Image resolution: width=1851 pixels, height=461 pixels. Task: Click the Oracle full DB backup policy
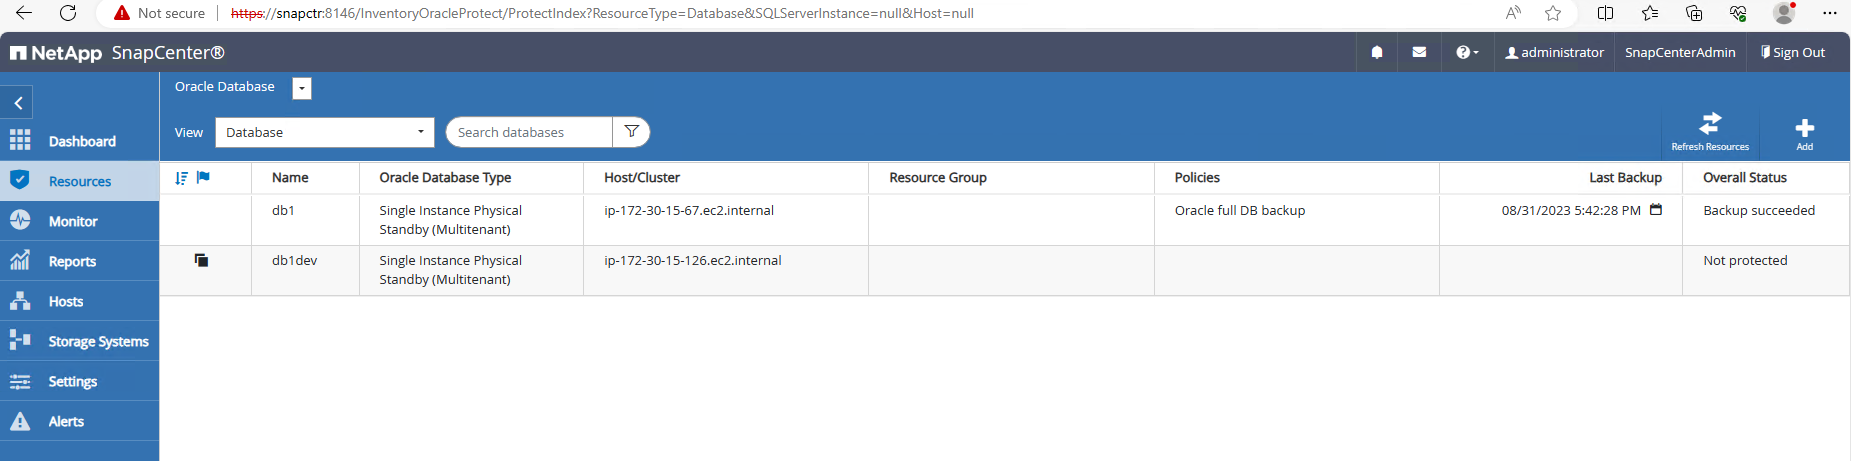[1240, 210]
